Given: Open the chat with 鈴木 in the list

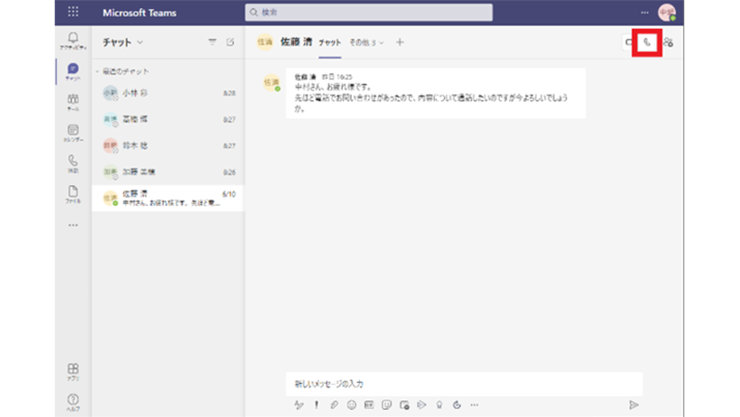Looking at the screenshot, I should click(168, 146).
